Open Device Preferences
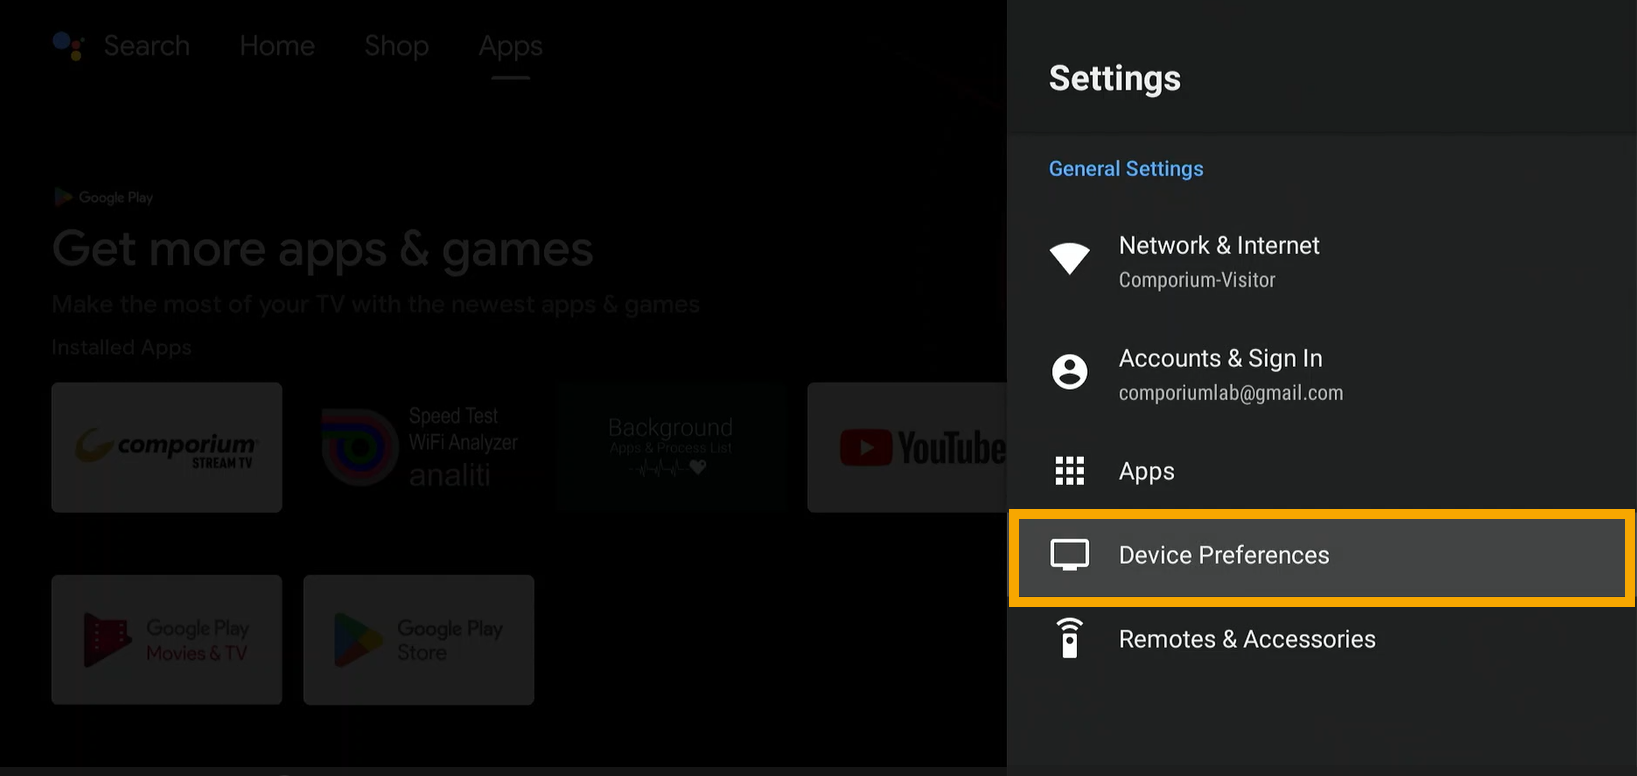This screenshot has height=776, width=1637. 1322,557
